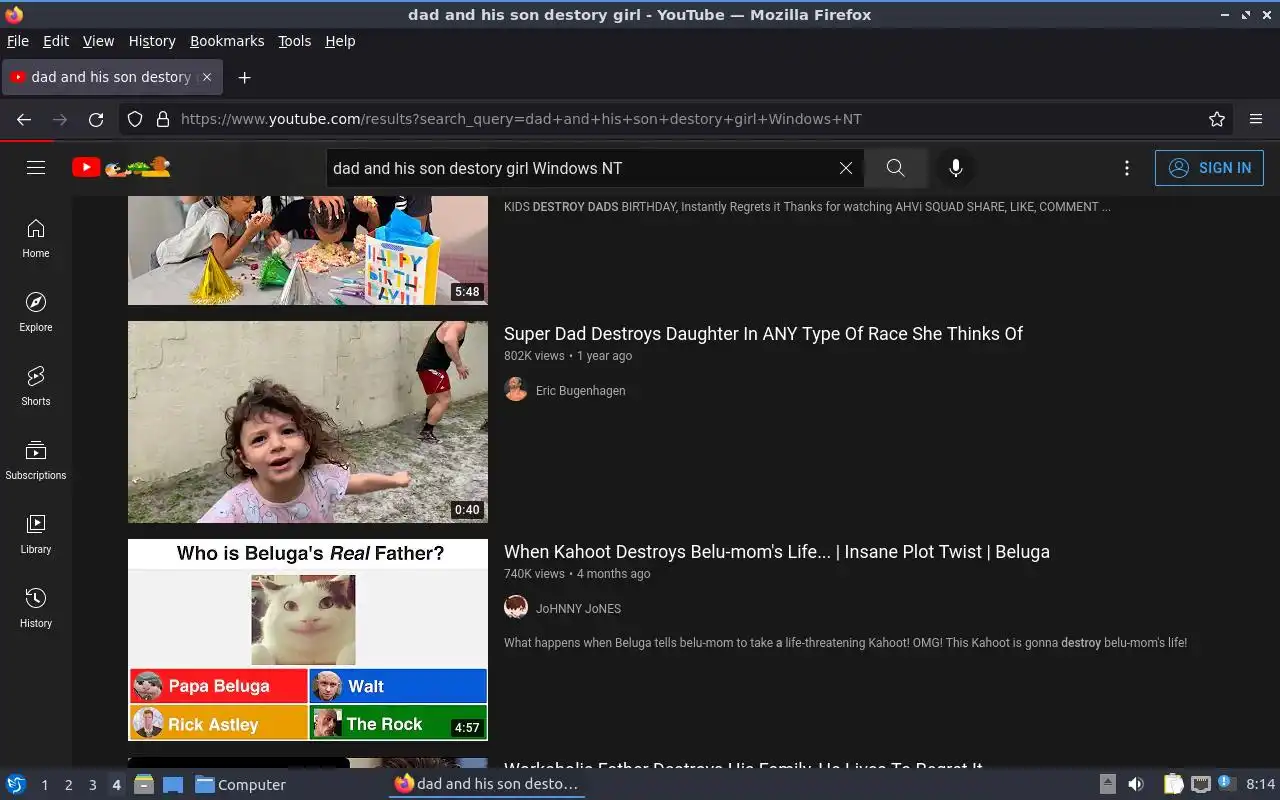Viewport: 1280px width, 800px height.
Task: Click the site padlock icon
Action: (x=162, y=119)
